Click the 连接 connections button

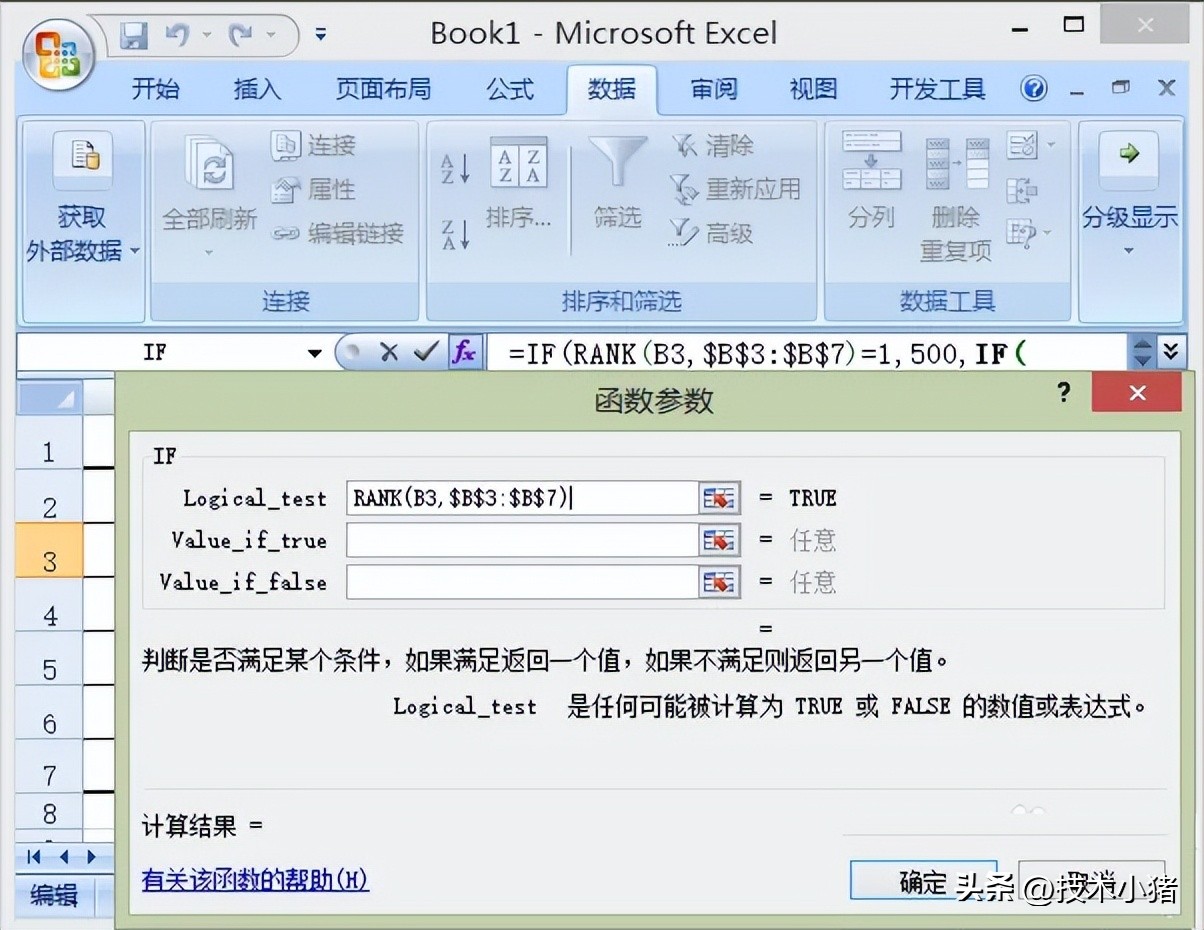pos(314,146)
